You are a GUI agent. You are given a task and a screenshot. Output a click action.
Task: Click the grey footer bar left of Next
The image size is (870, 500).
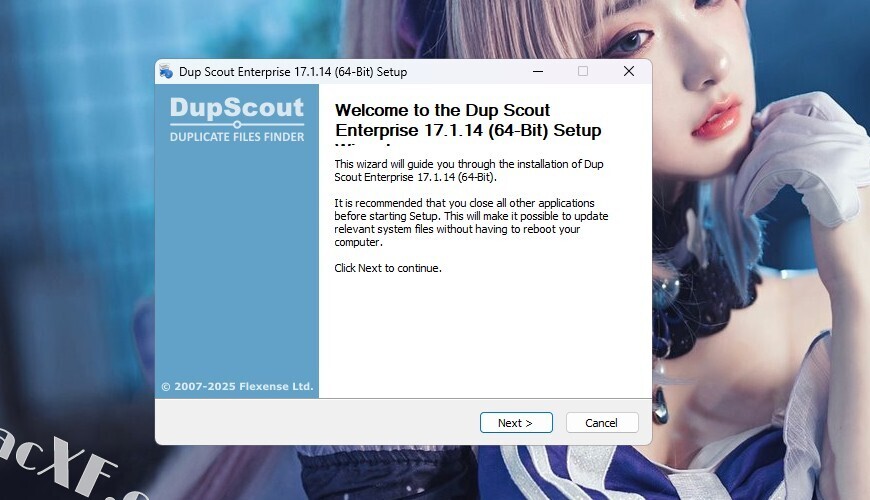(316, 422)
